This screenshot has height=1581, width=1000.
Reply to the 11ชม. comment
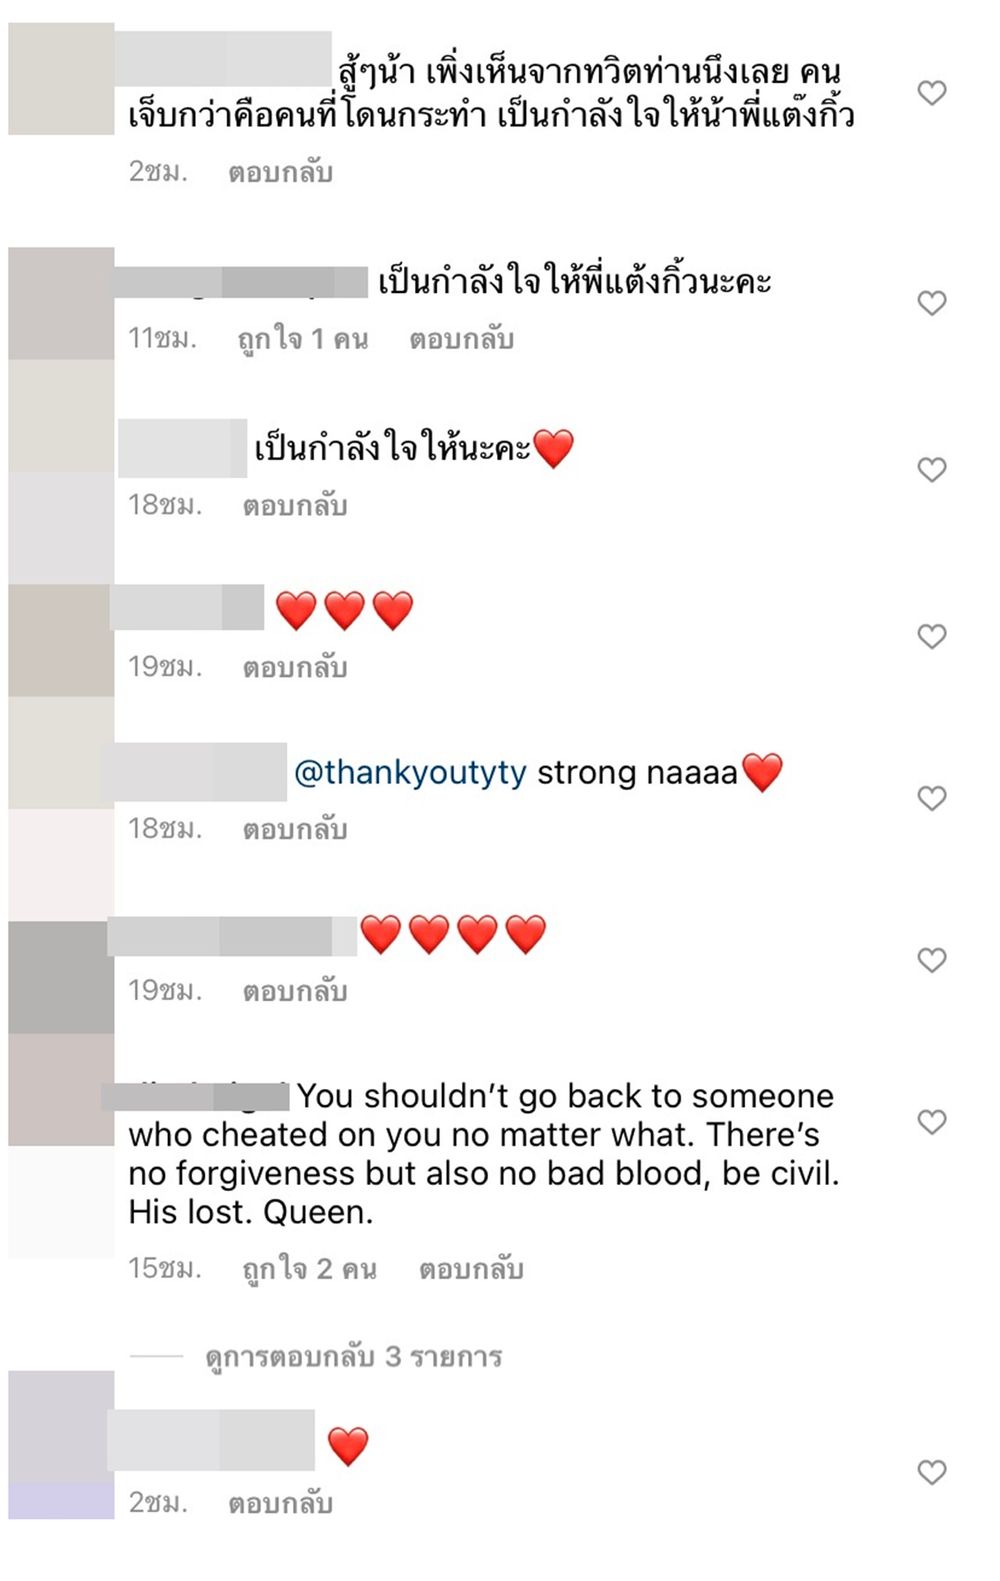461,339
